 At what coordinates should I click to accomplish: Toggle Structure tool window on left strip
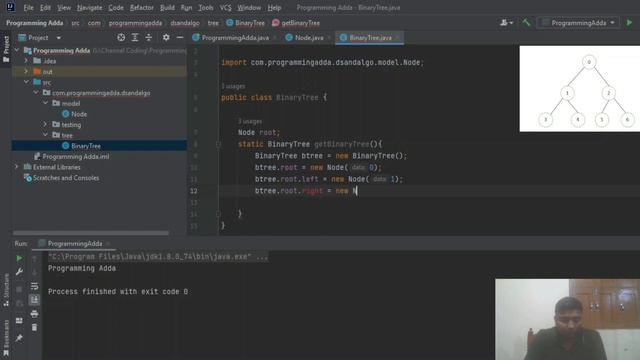click(6, 290)
